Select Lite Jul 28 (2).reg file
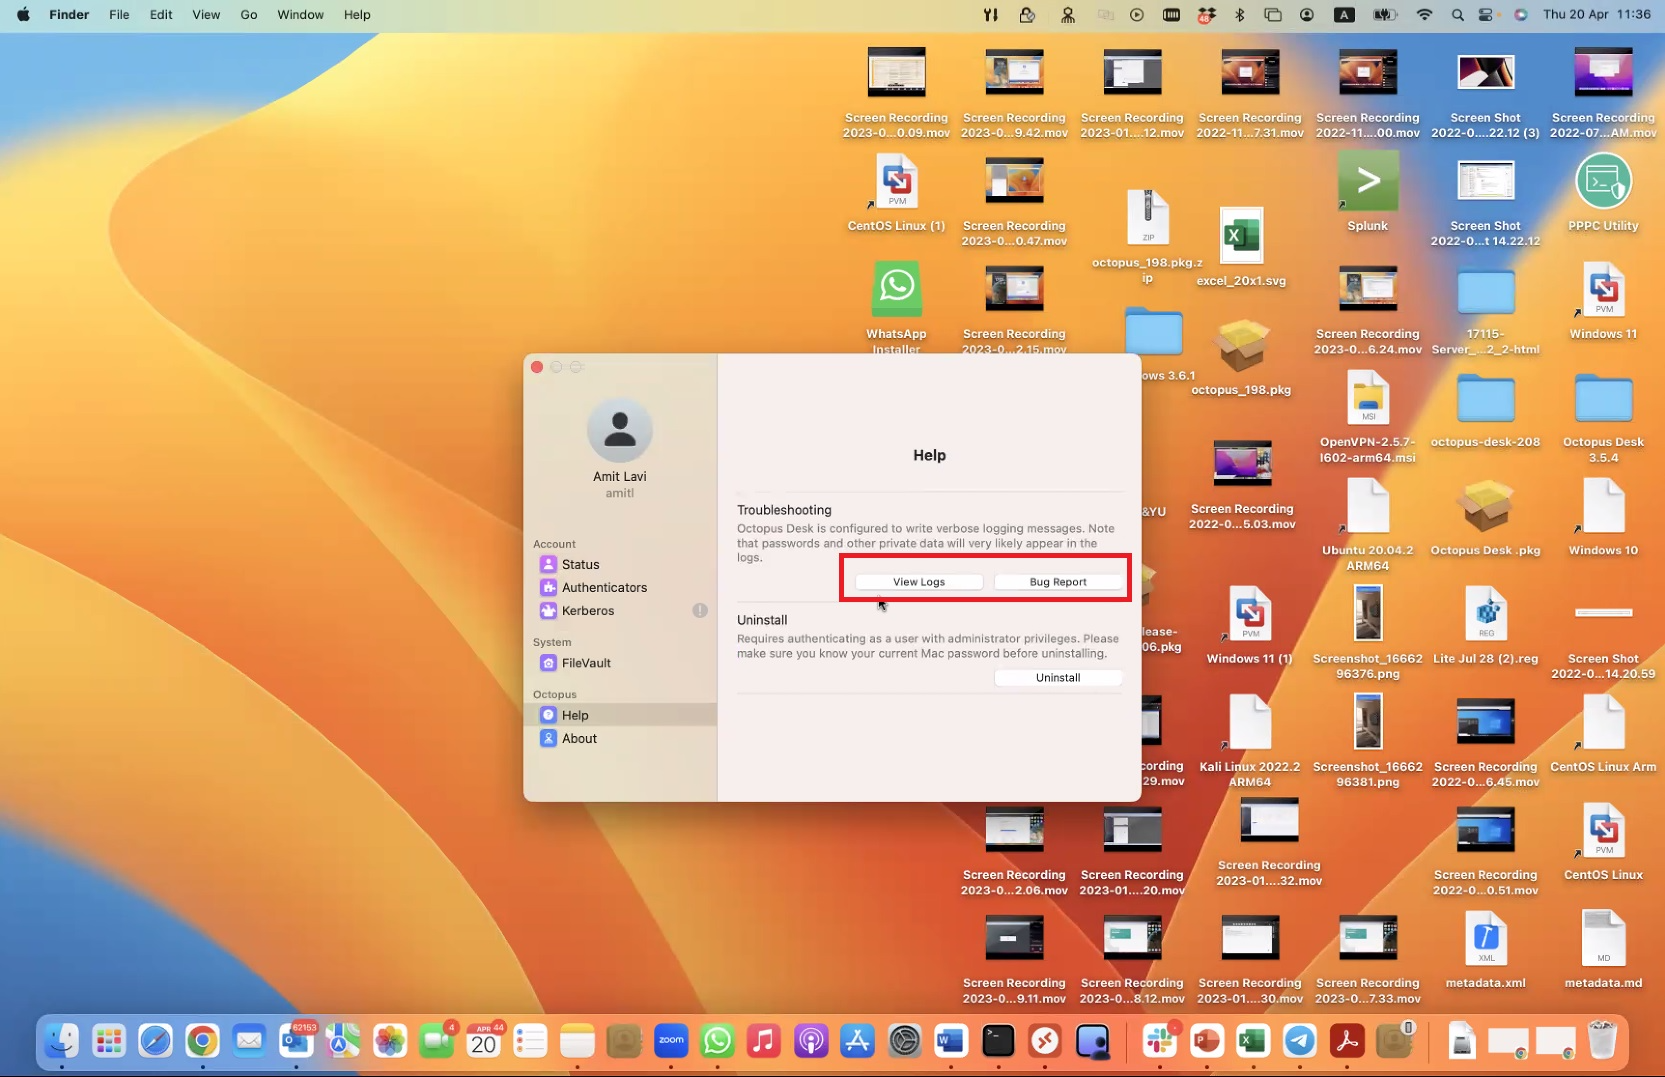The image size is (1665, 1077). click(1485, 615)
